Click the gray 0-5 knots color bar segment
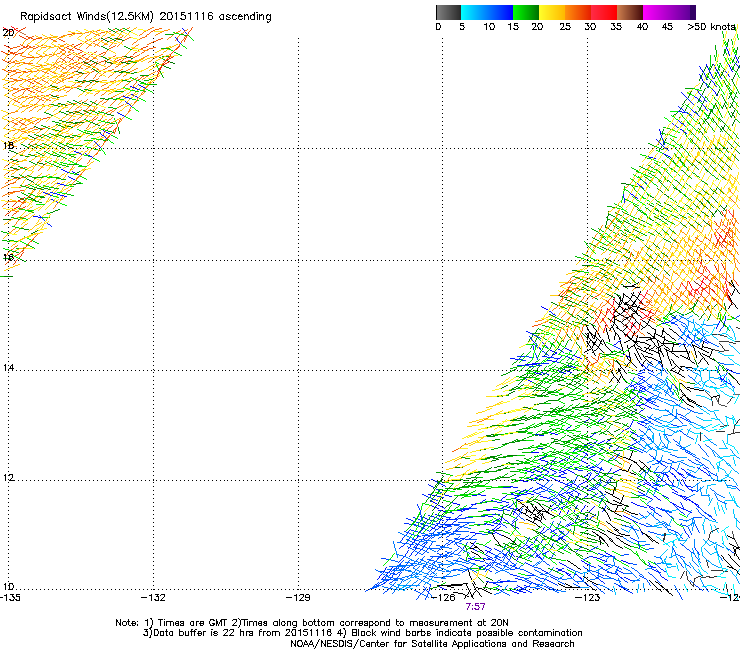Image resolution: width=740 pixels, height=650 pixels. tap(448, 12)
